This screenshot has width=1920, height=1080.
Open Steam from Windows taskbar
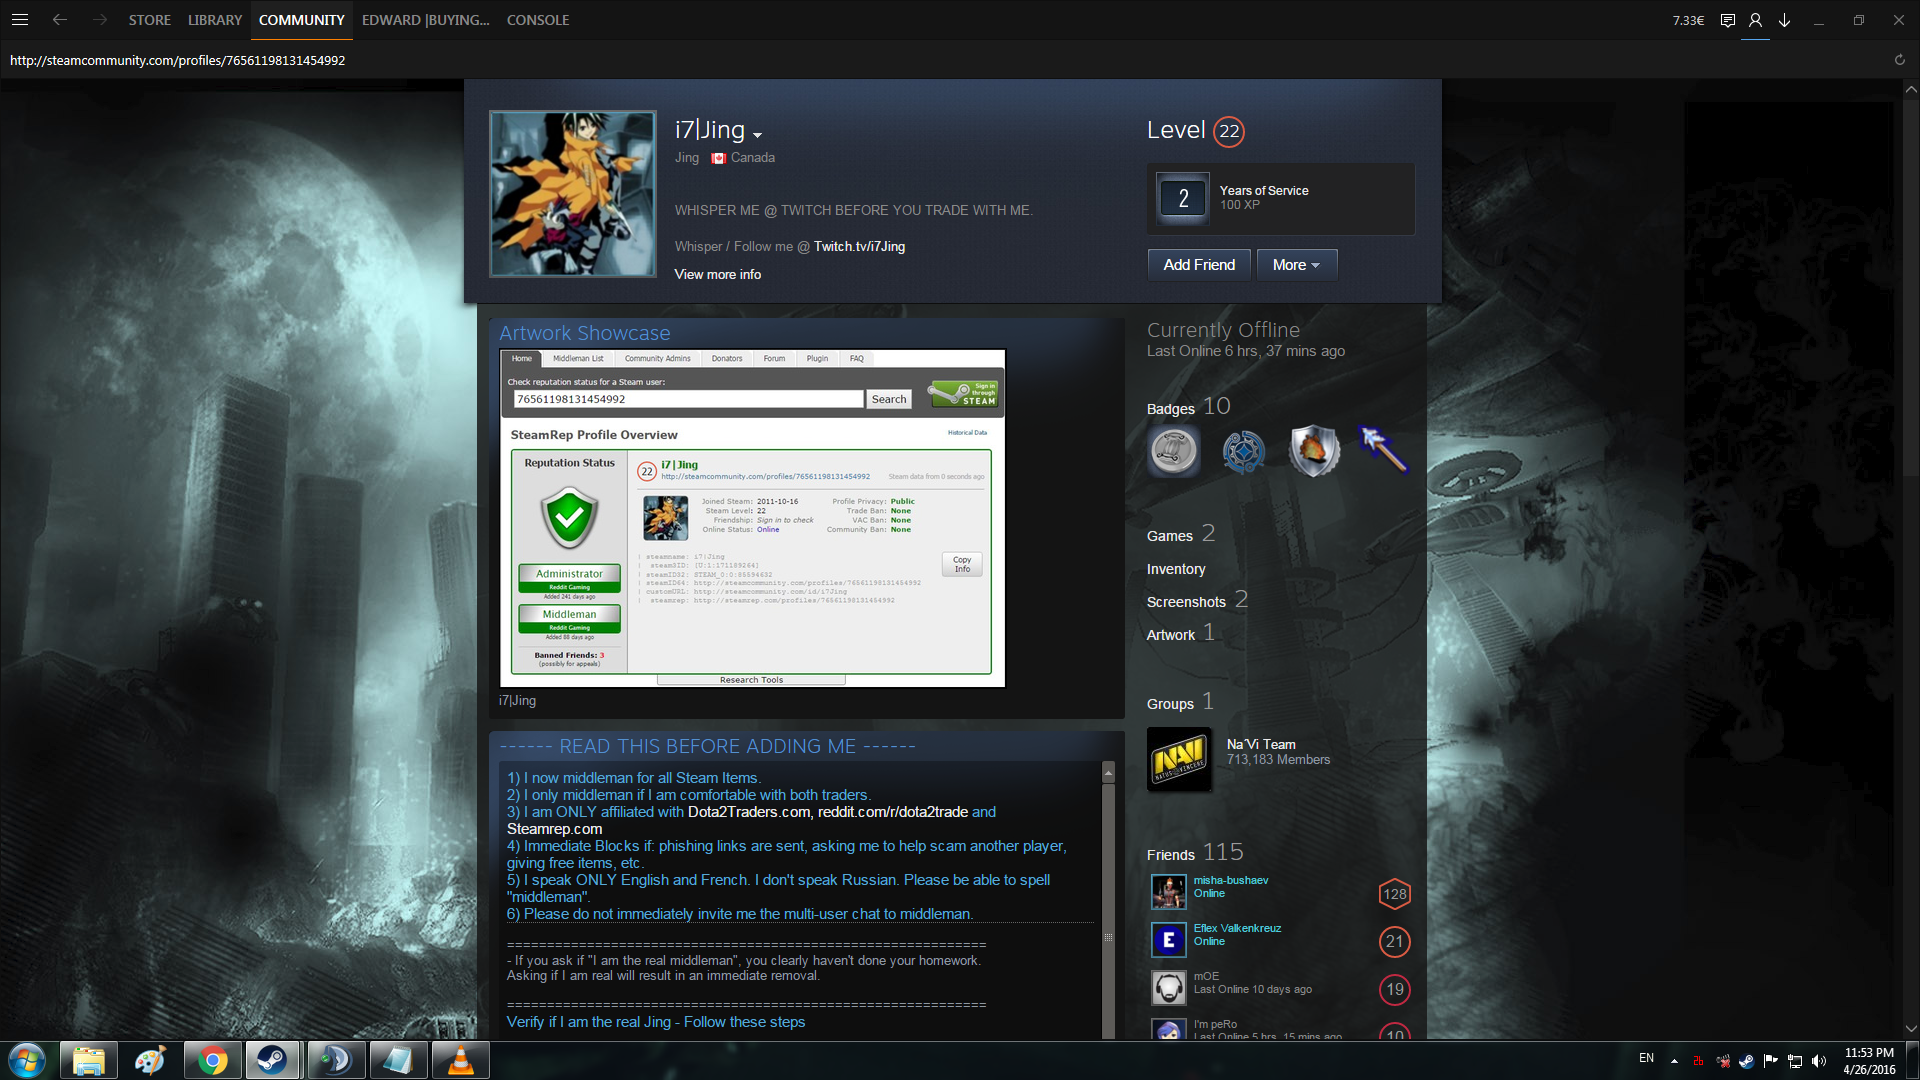pos(272,1060)
